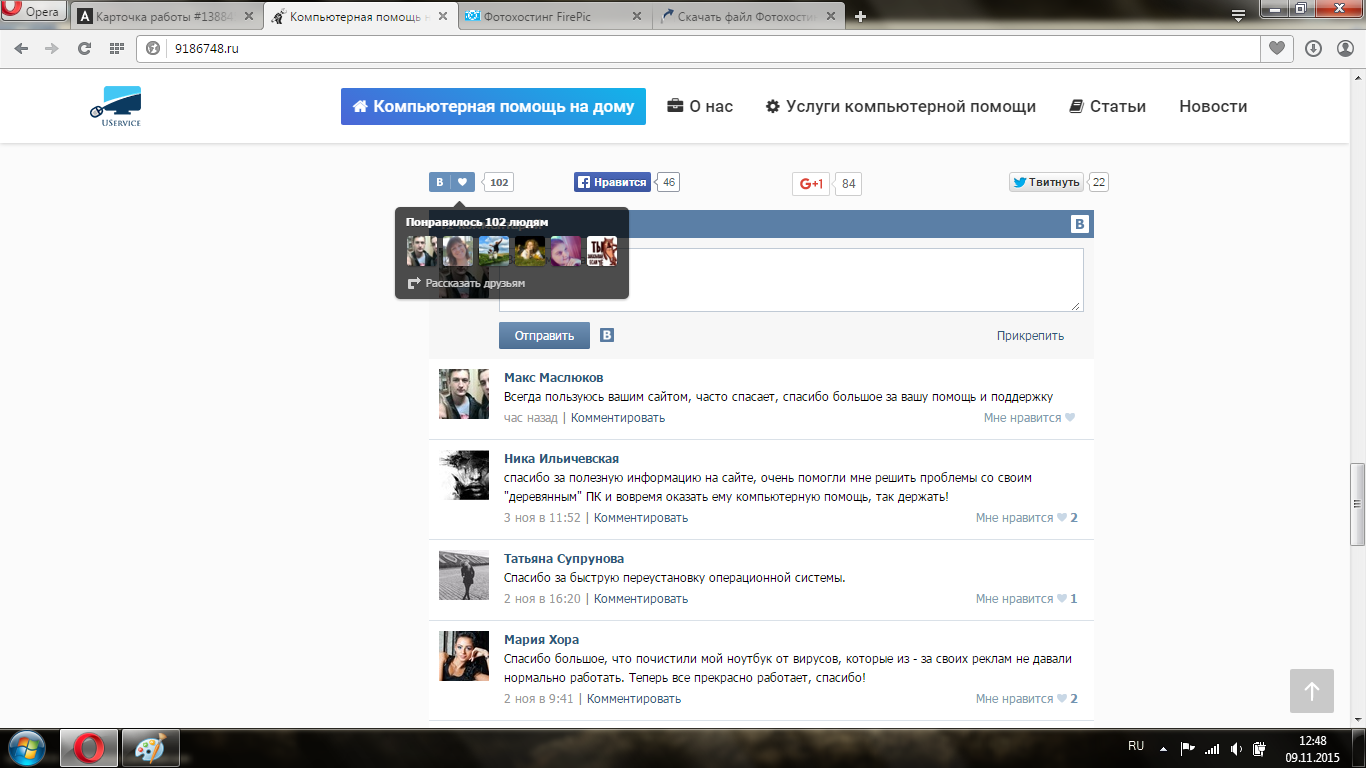Open Татьяна Супрунова's profile name
Screen dimensions: 1366x768
pos(564,559)
